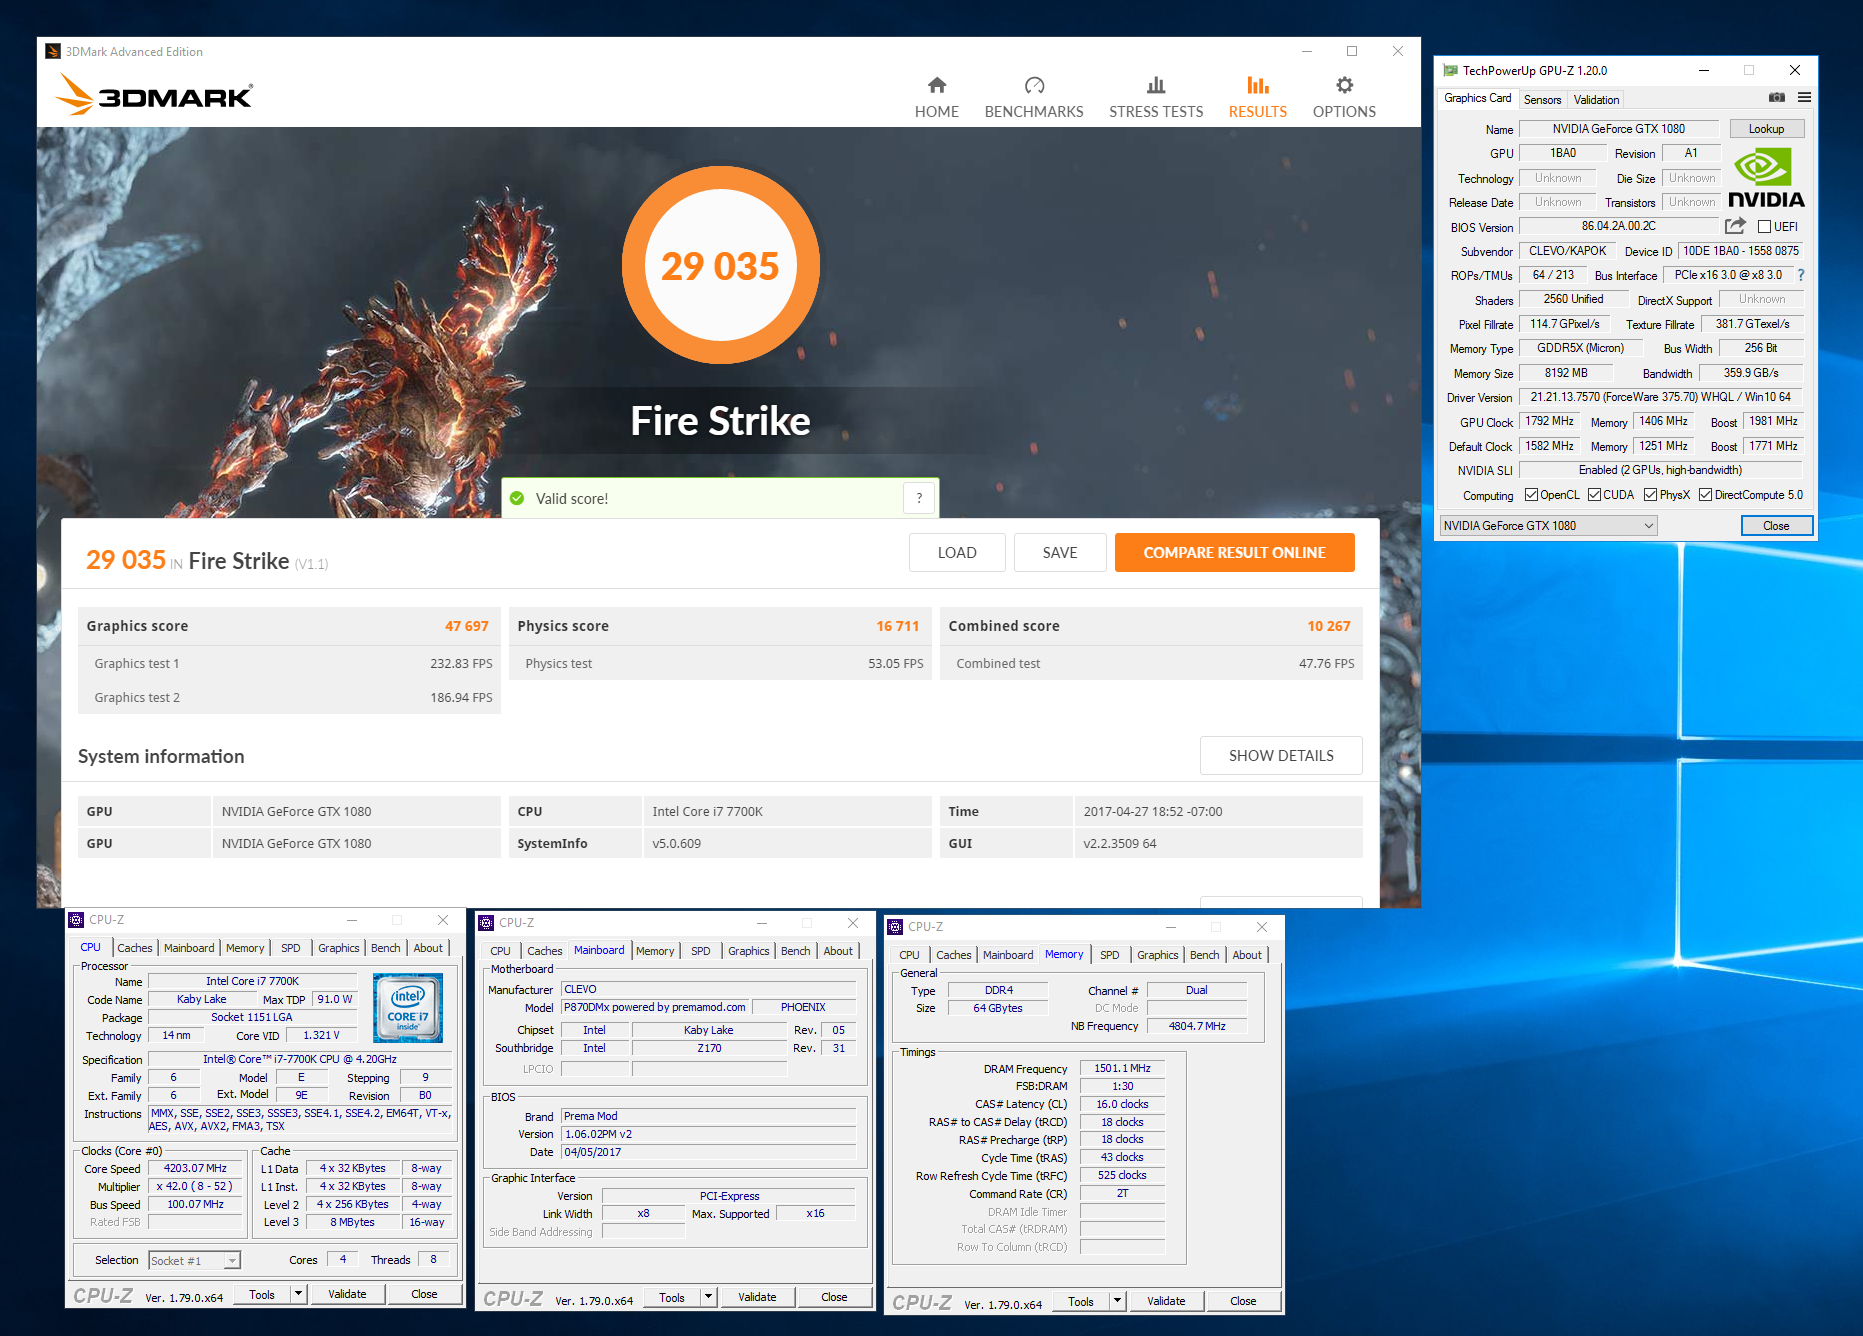
Task: Toggle DirectCompute 5.0 checkbox in GPU-Z
Action: tap(1705, 495)
